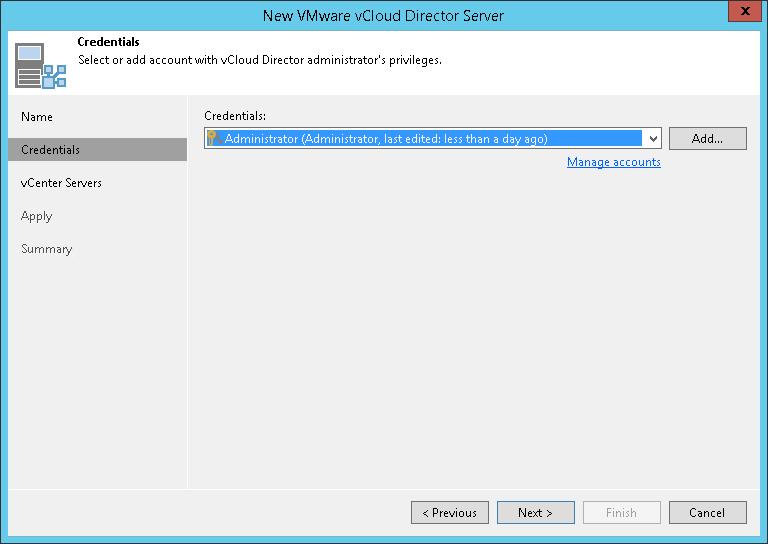The height and width of the screenshot is (544, 768).
Task: Jump to the Summary wizard step
Action: pos(46,249)
